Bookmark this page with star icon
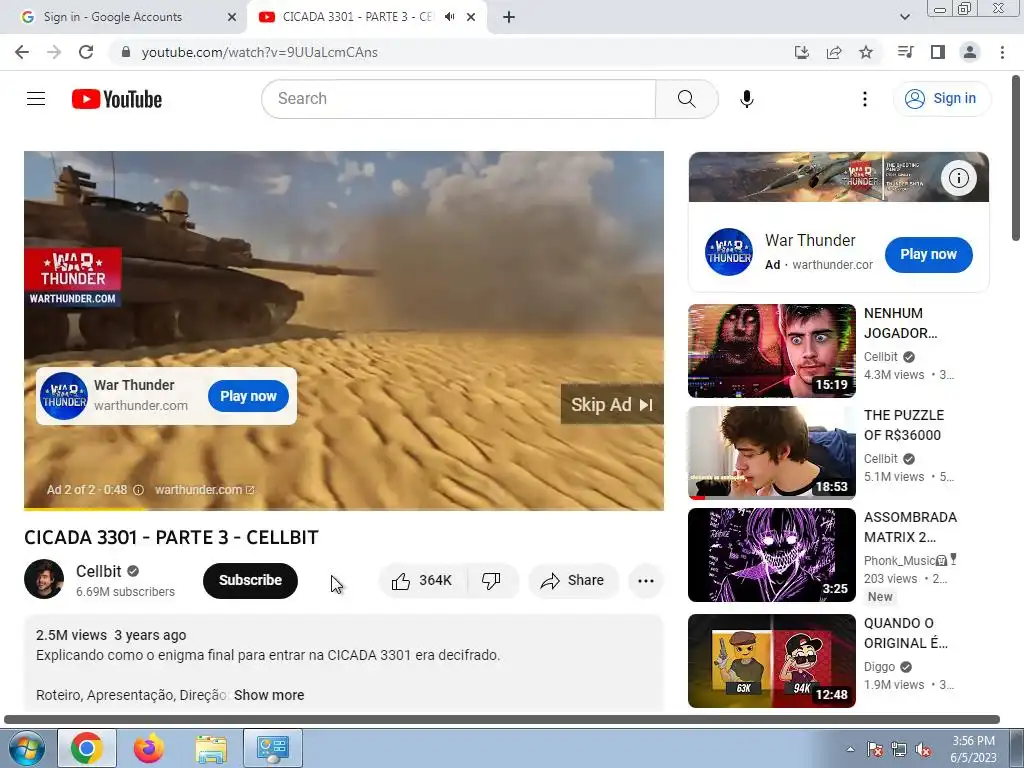The image size is (1024, 768). [866, 52]
